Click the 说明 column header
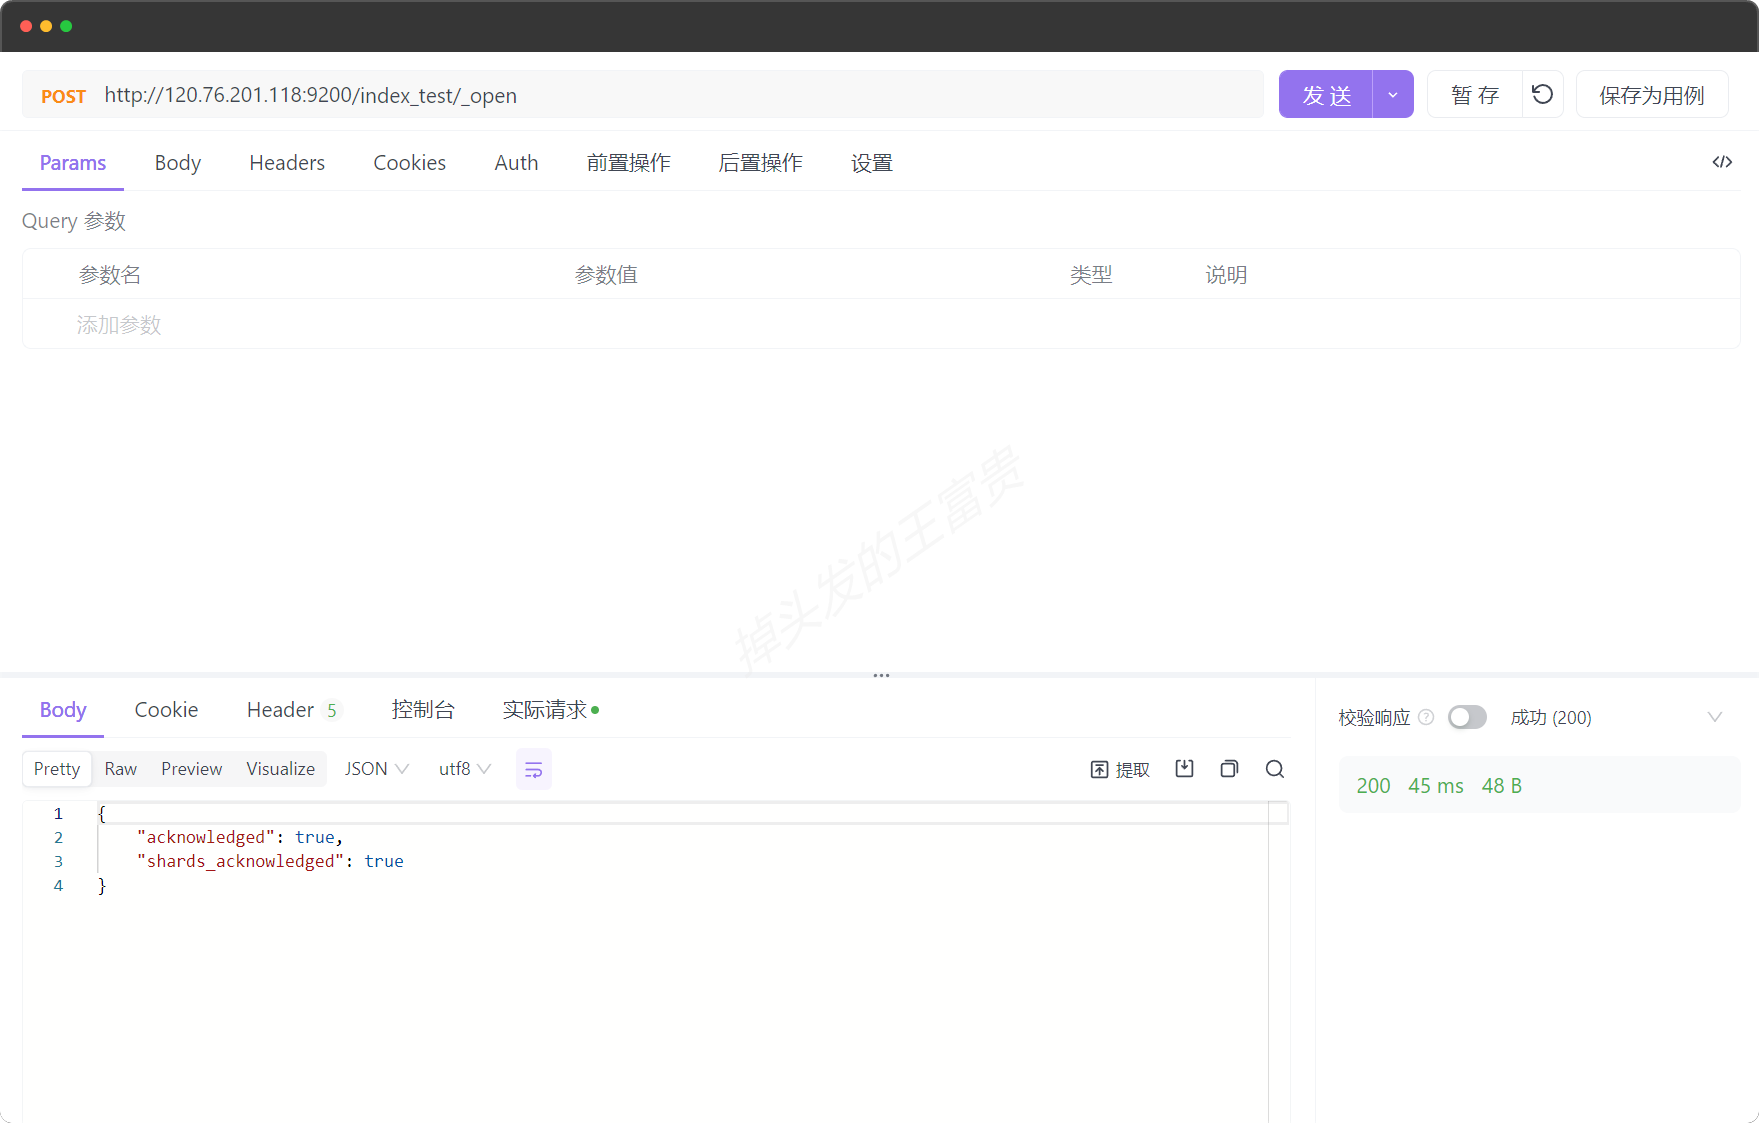The width and height of the screenshot is (1759, 1123). point(1226,275)
